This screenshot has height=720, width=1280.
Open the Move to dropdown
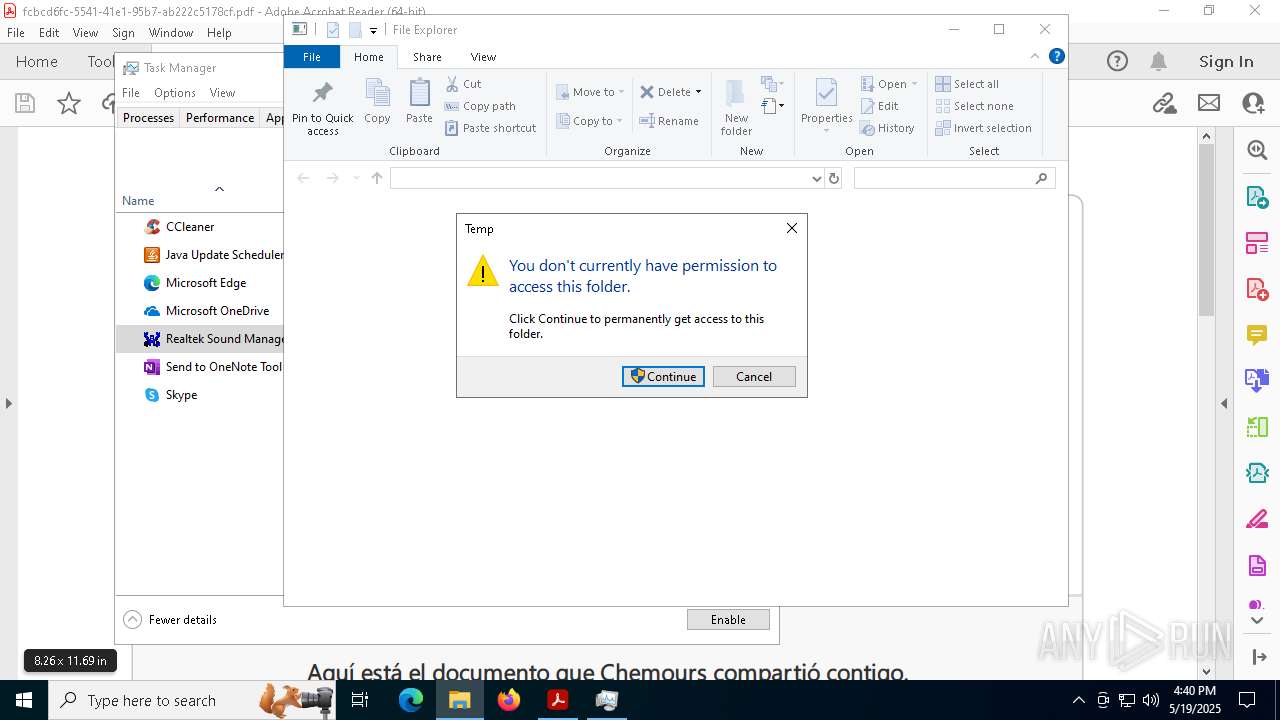[590, 92]
